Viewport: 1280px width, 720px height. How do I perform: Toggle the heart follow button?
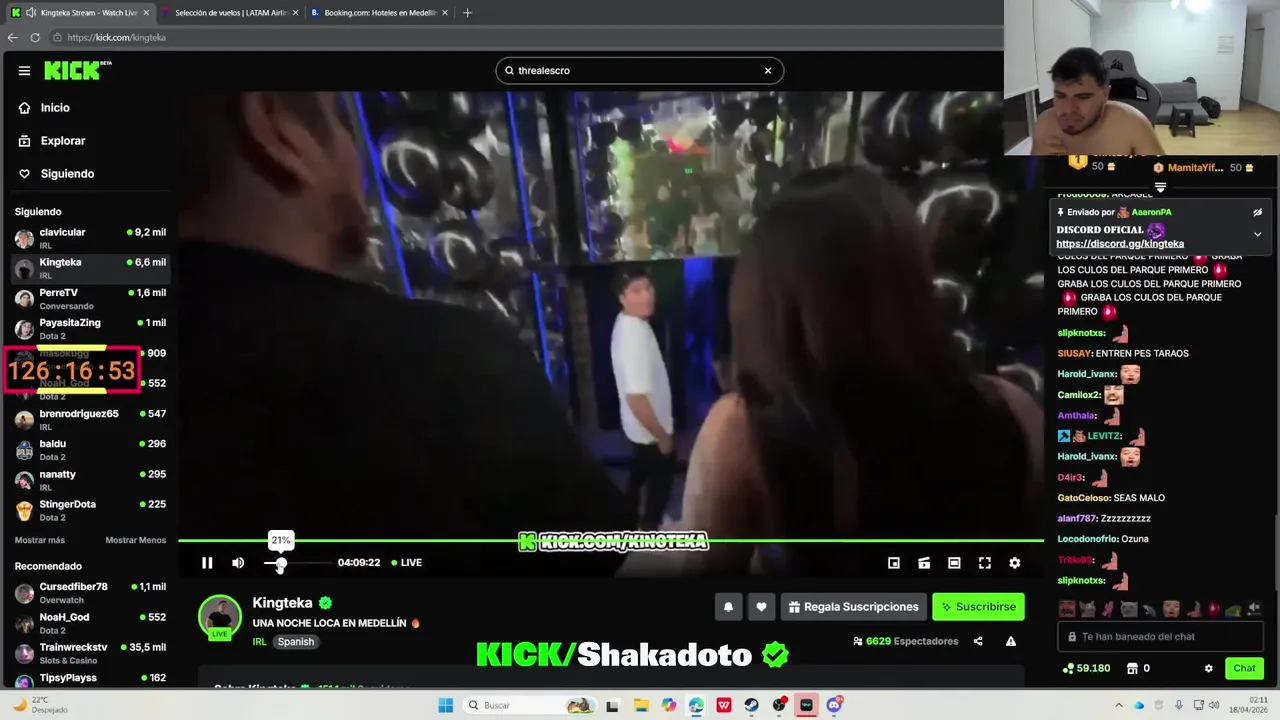coord(761,607)
